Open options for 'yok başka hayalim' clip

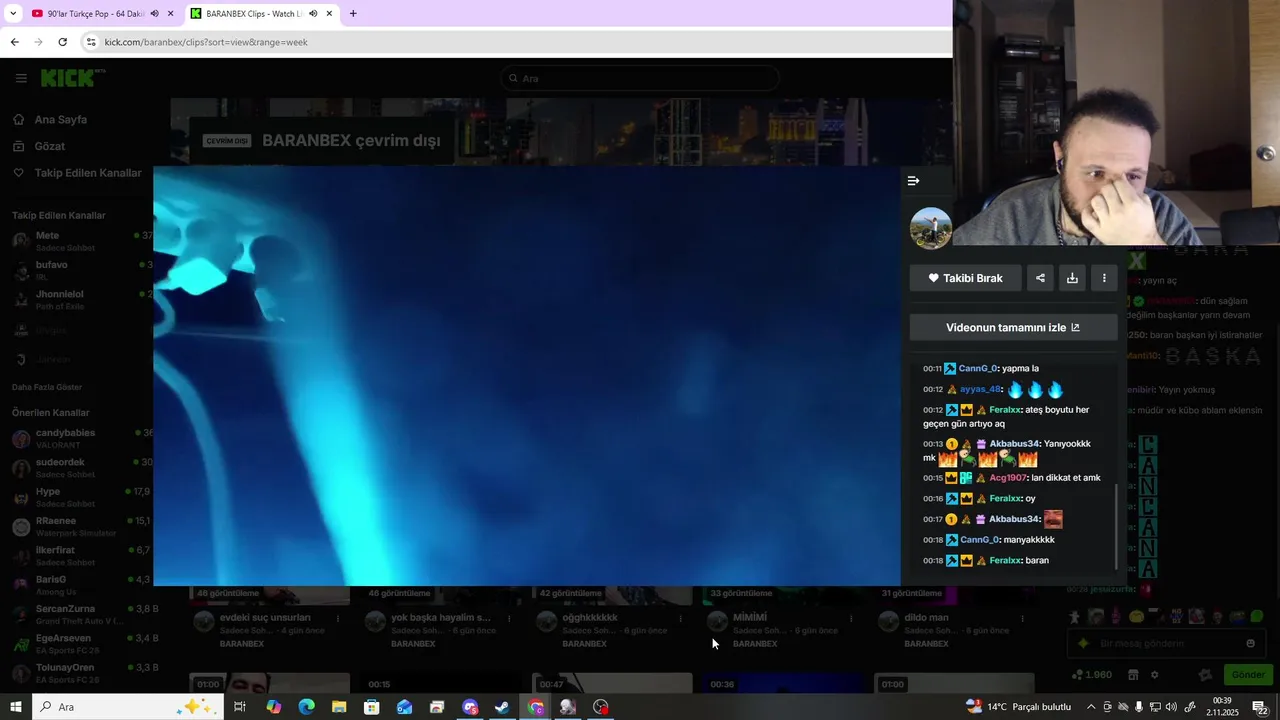tap(509, 618)
